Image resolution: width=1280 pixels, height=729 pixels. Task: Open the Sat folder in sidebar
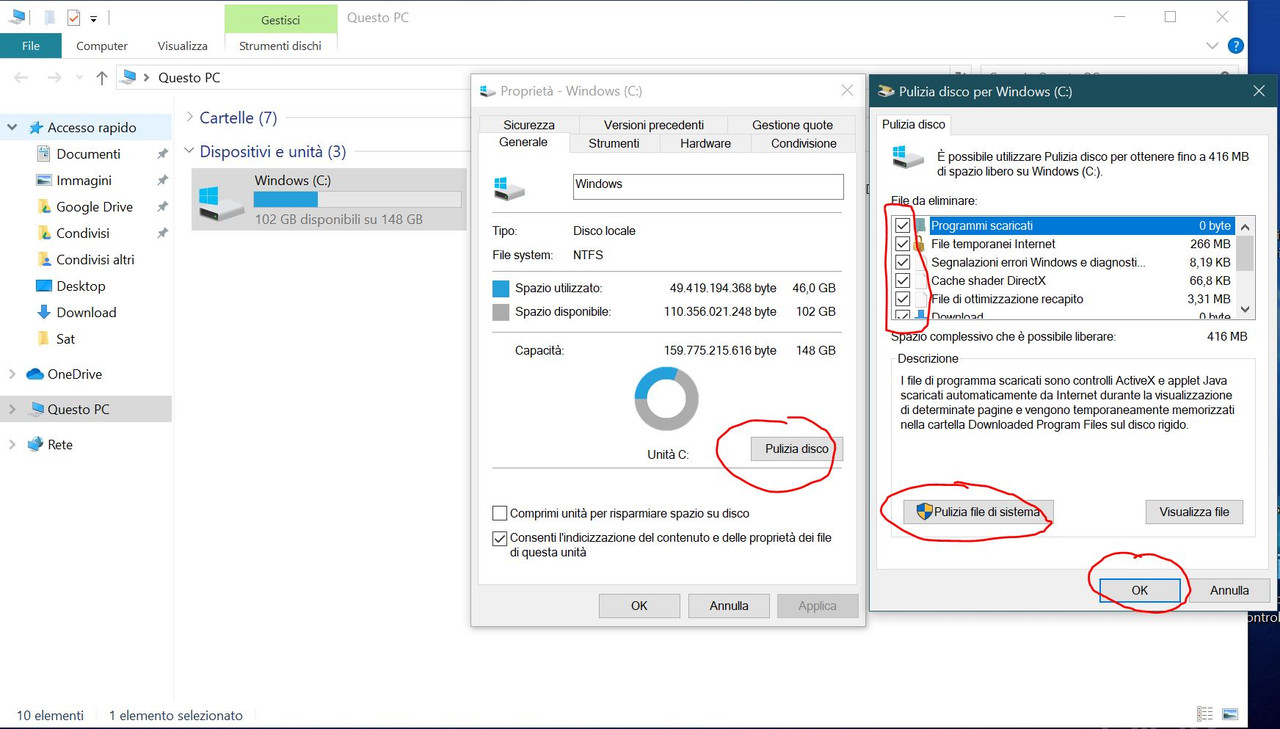click(x=65, y=339)
